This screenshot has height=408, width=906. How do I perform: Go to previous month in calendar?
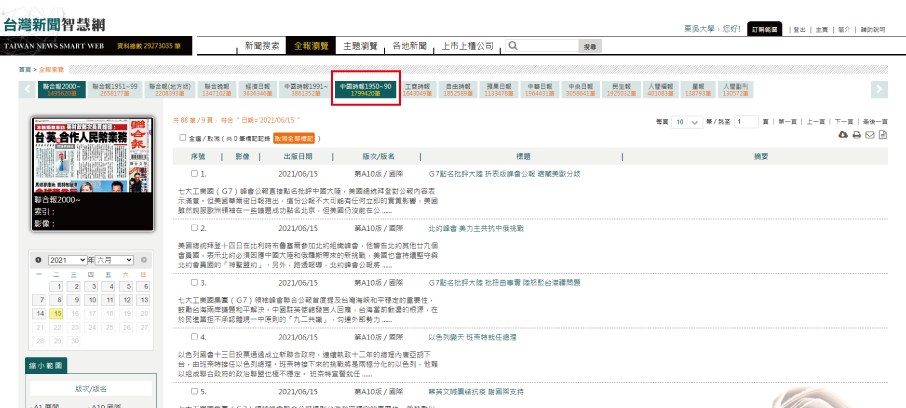click(38, 260)
